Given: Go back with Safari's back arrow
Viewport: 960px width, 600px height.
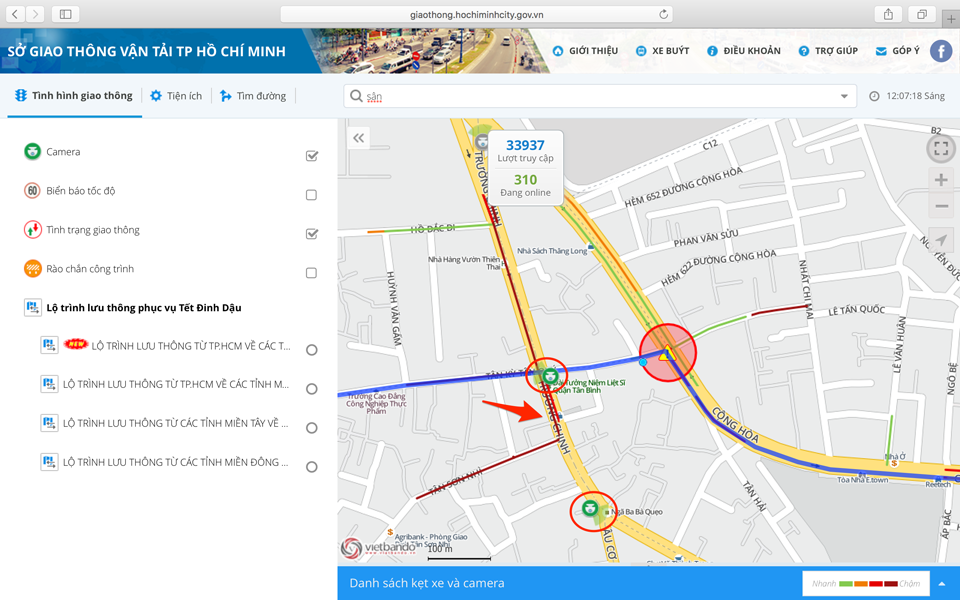Looking at the screenshot, I should [x=15, y=13].
